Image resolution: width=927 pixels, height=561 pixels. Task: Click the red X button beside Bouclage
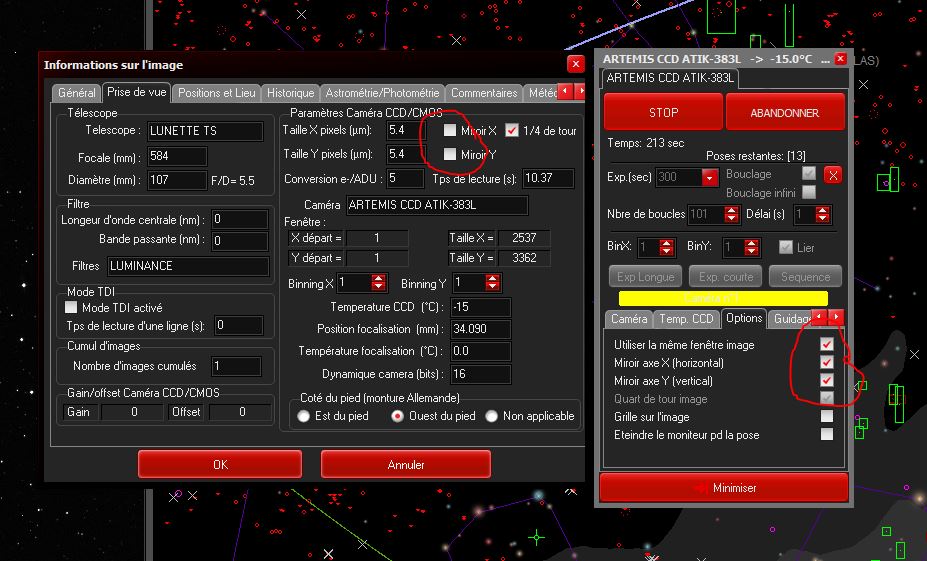coord(833,175)
